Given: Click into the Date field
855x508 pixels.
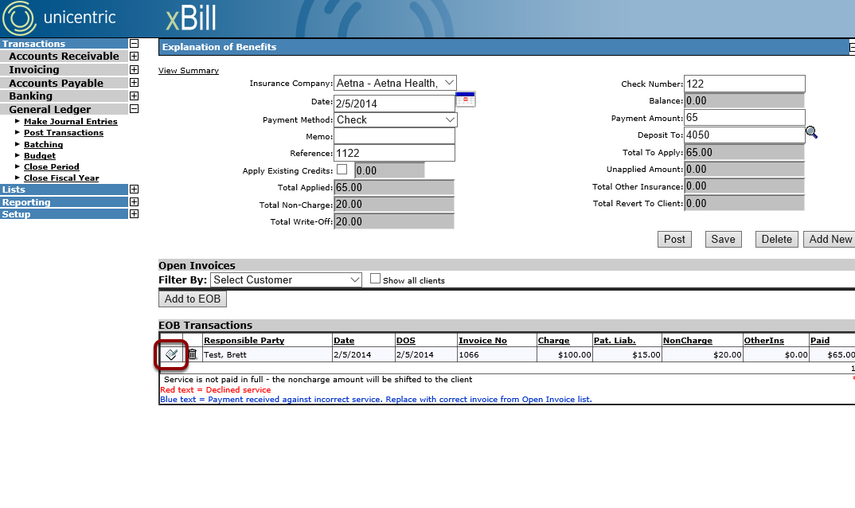Looking at the screenshot, I should 394,103.
